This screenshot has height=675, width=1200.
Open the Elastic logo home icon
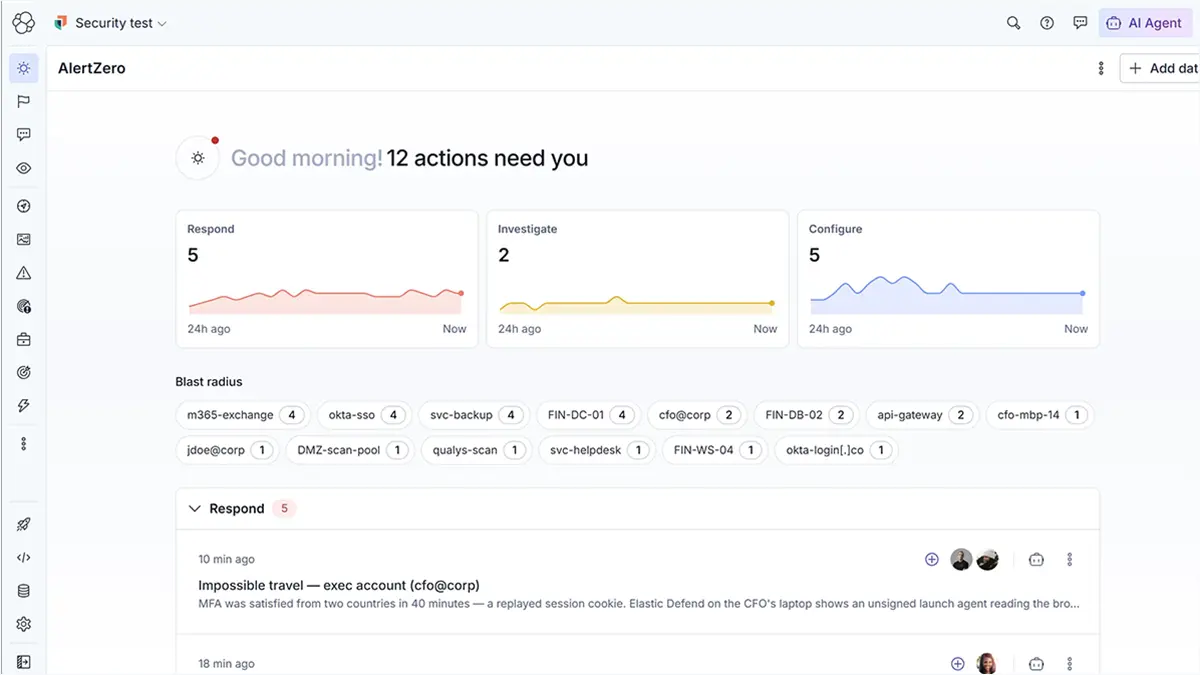point(23,23)
